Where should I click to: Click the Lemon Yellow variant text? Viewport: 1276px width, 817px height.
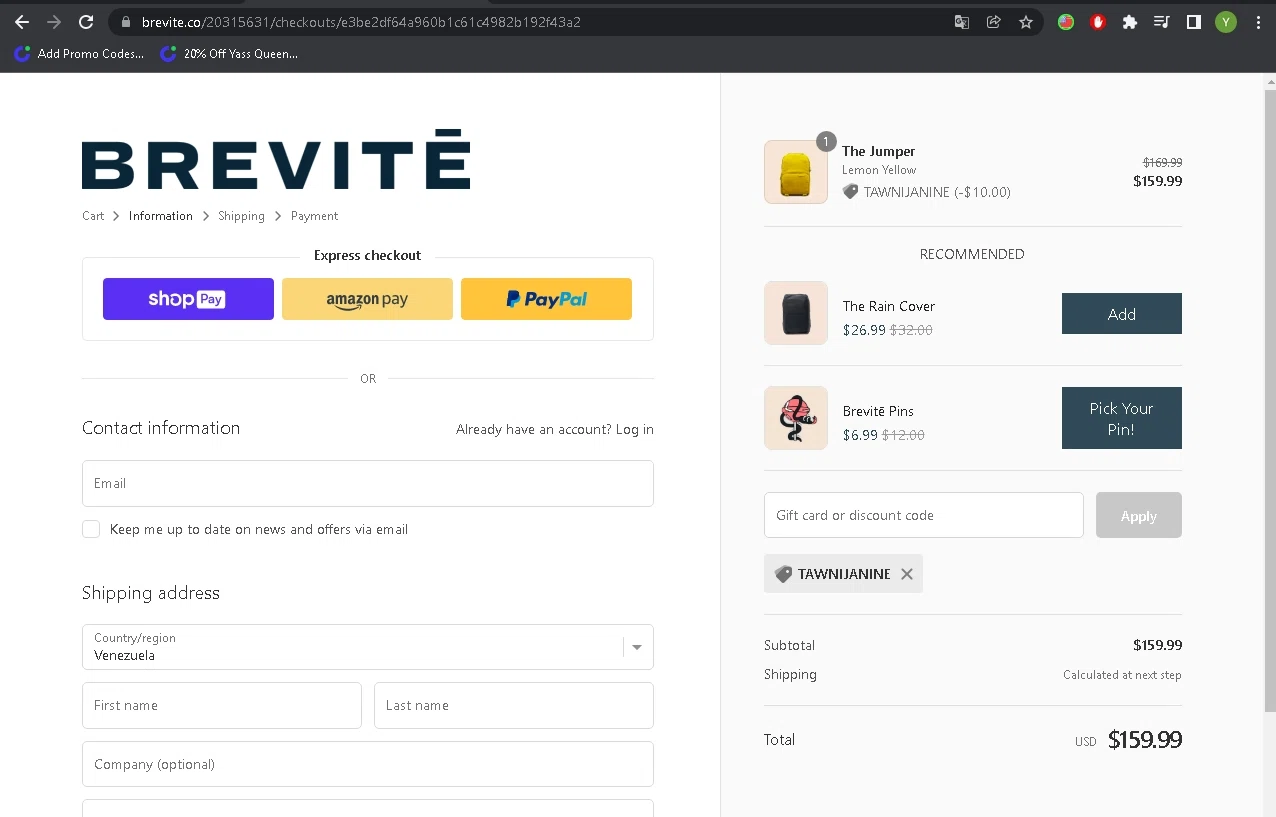pyautogui.click(x=879, y=170)
